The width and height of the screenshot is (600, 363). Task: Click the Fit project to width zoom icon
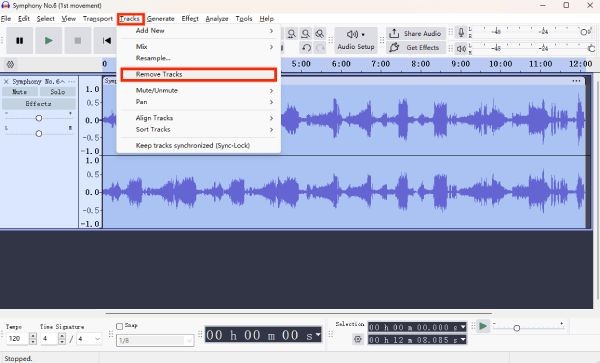click(305, 34)
